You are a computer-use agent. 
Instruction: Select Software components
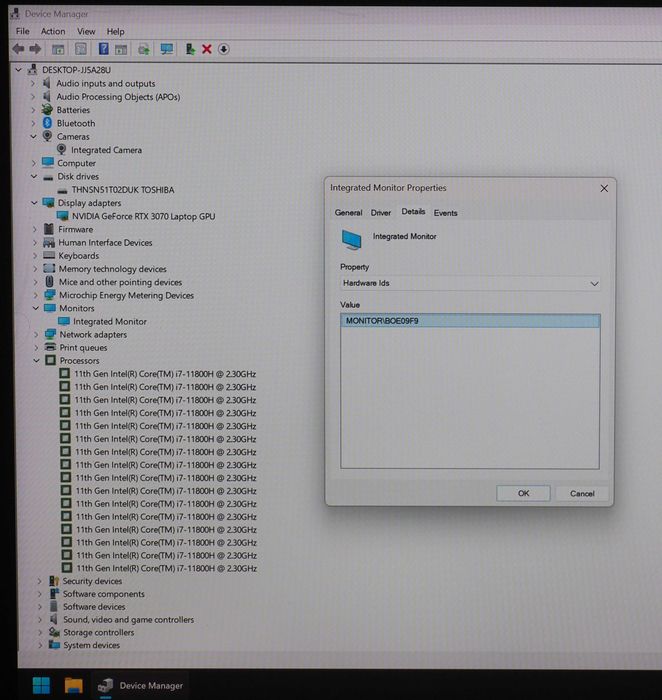click(104, 594)
